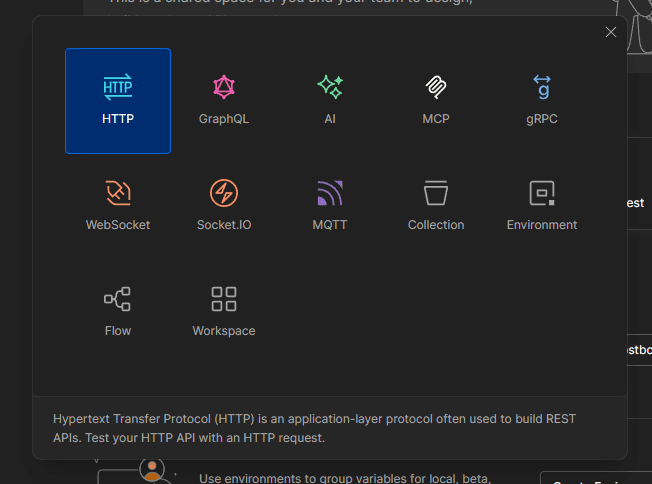652x484 pixels.
Task: Choose the GraphQL request icon
Action: pyautogui.click(x=224, y=87)
